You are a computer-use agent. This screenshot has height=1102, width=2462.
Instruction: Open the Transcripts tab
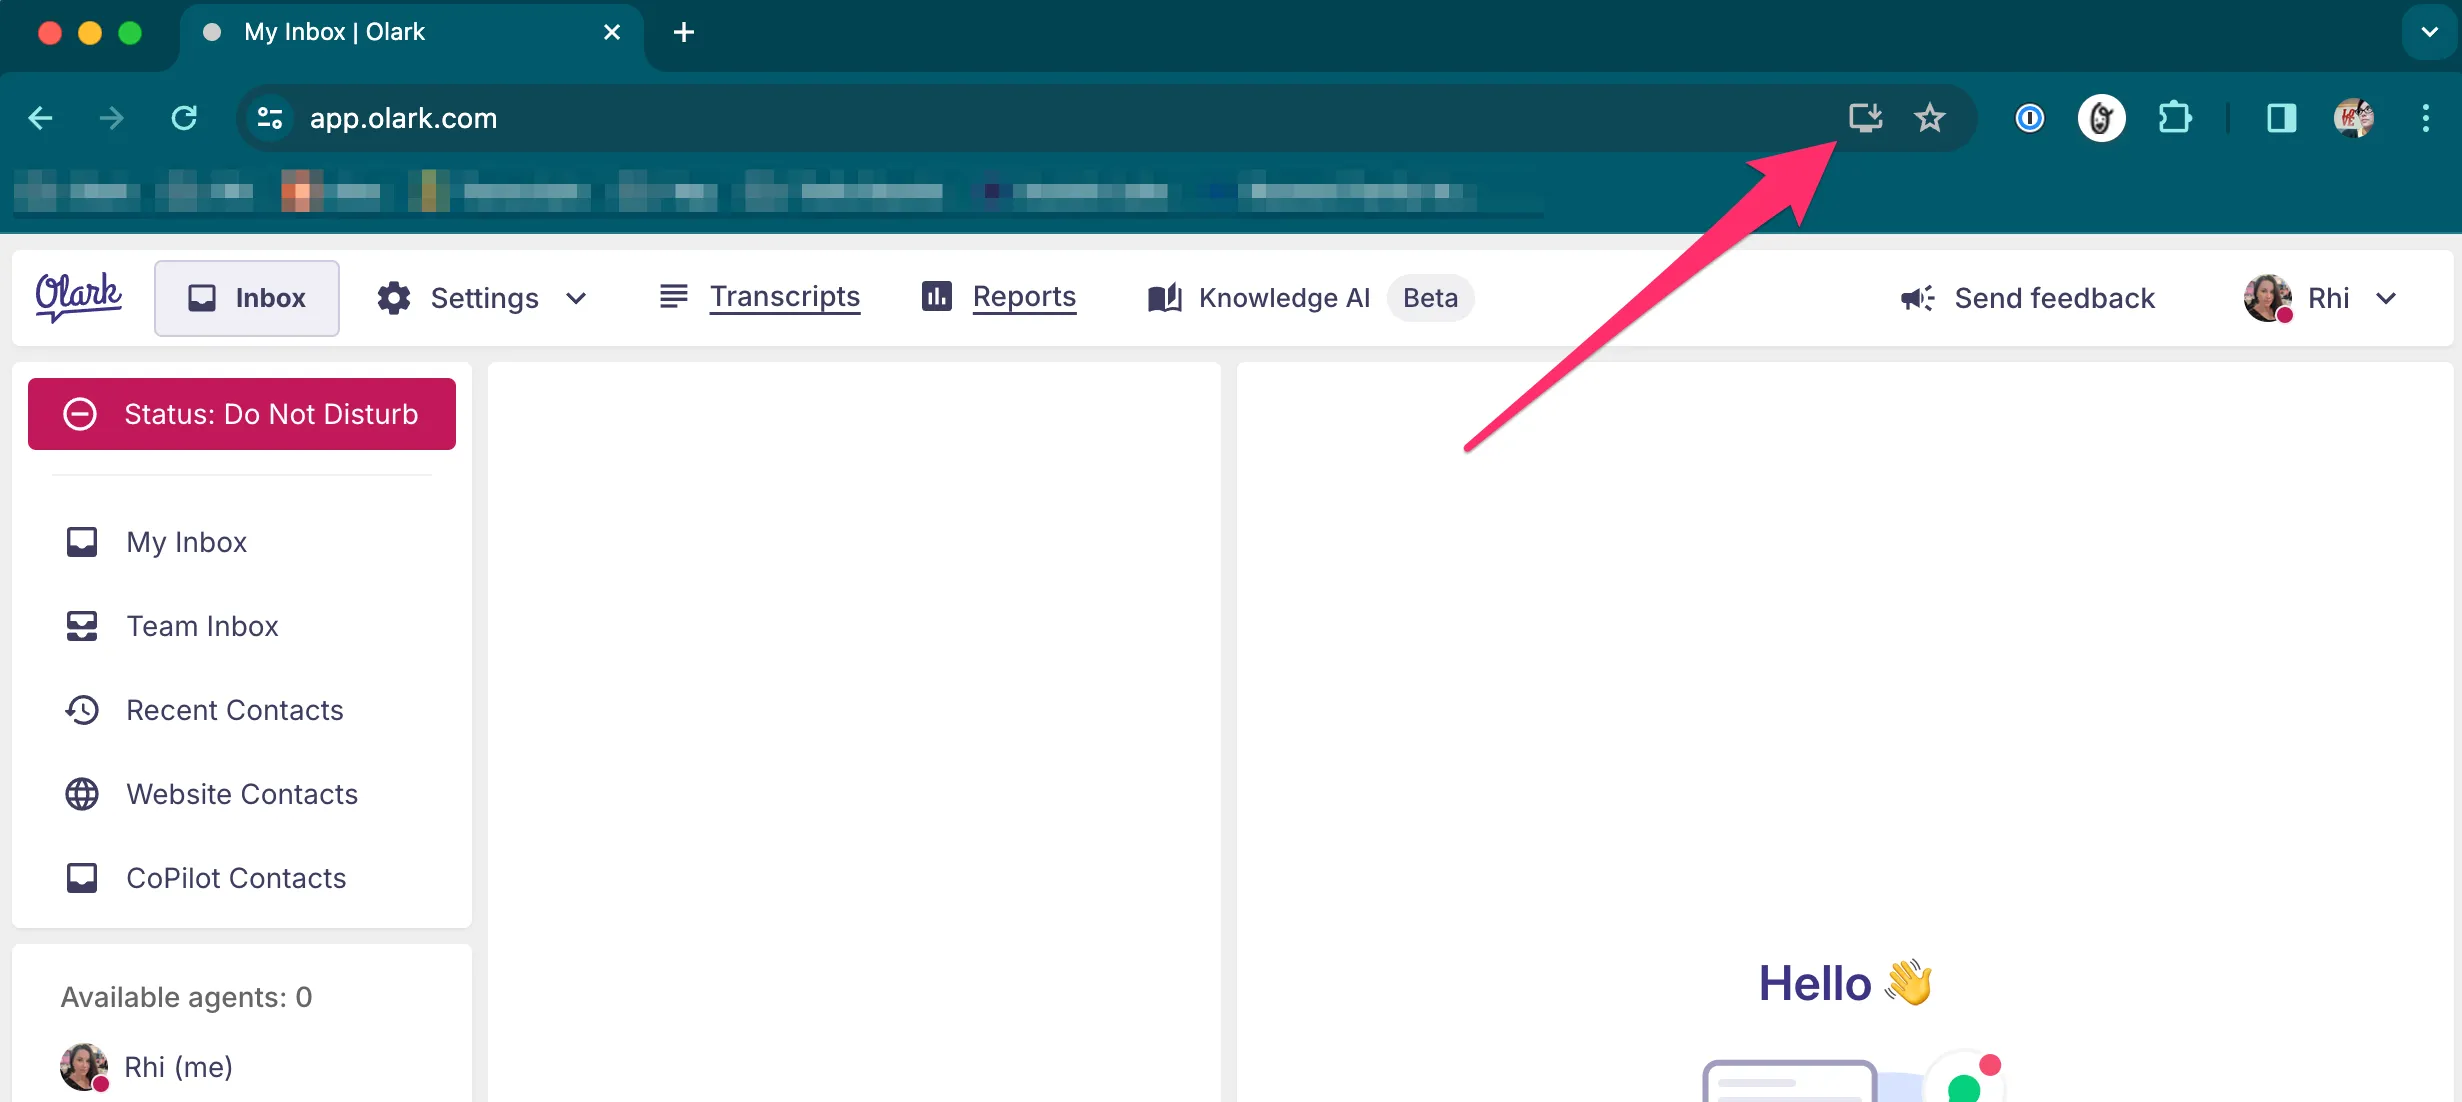click(x=785, y=297)
